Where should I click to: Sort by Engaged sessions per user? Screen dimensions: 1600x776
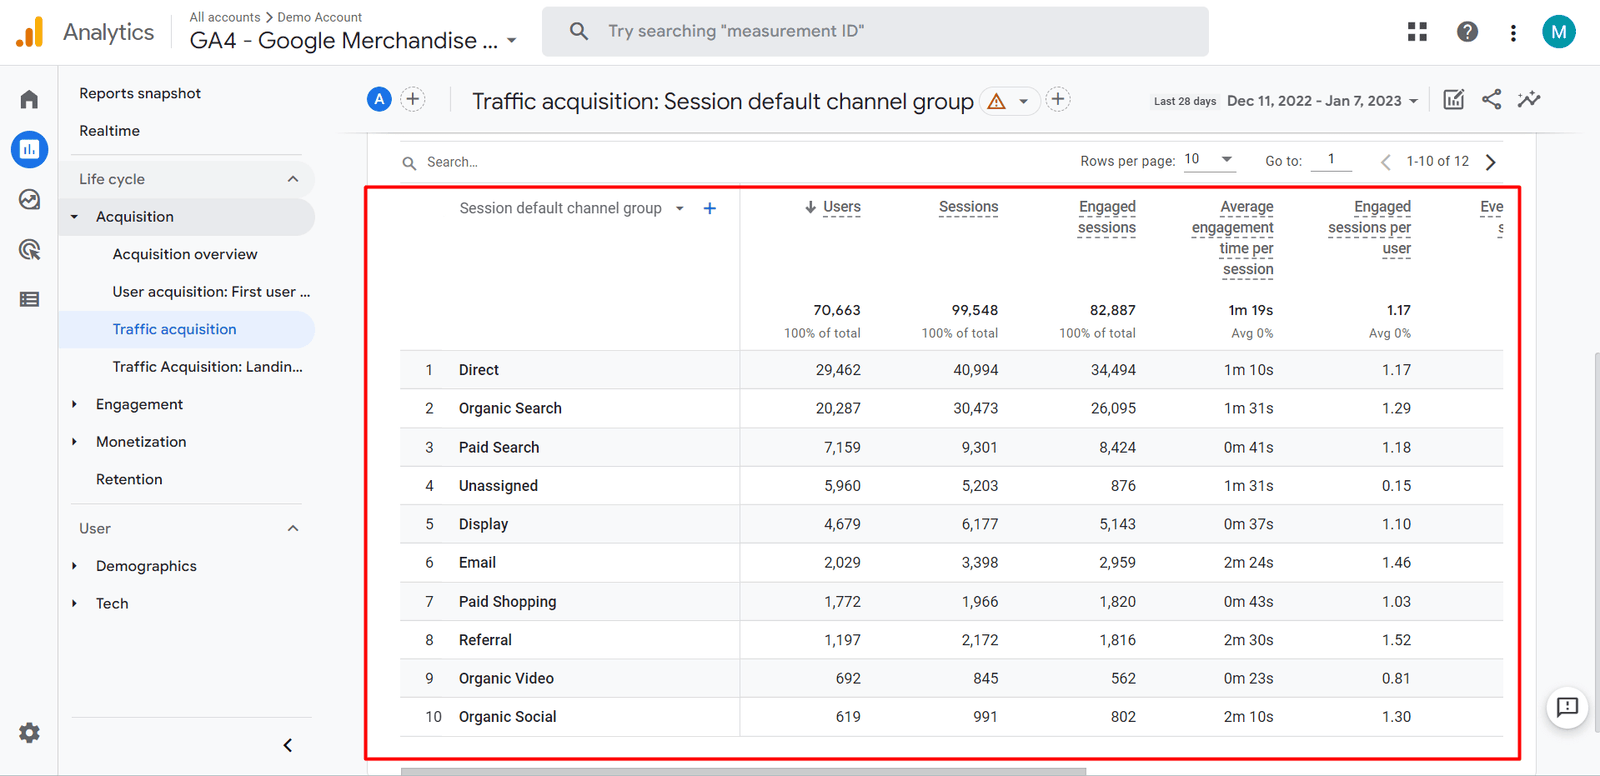point(1370,227)
